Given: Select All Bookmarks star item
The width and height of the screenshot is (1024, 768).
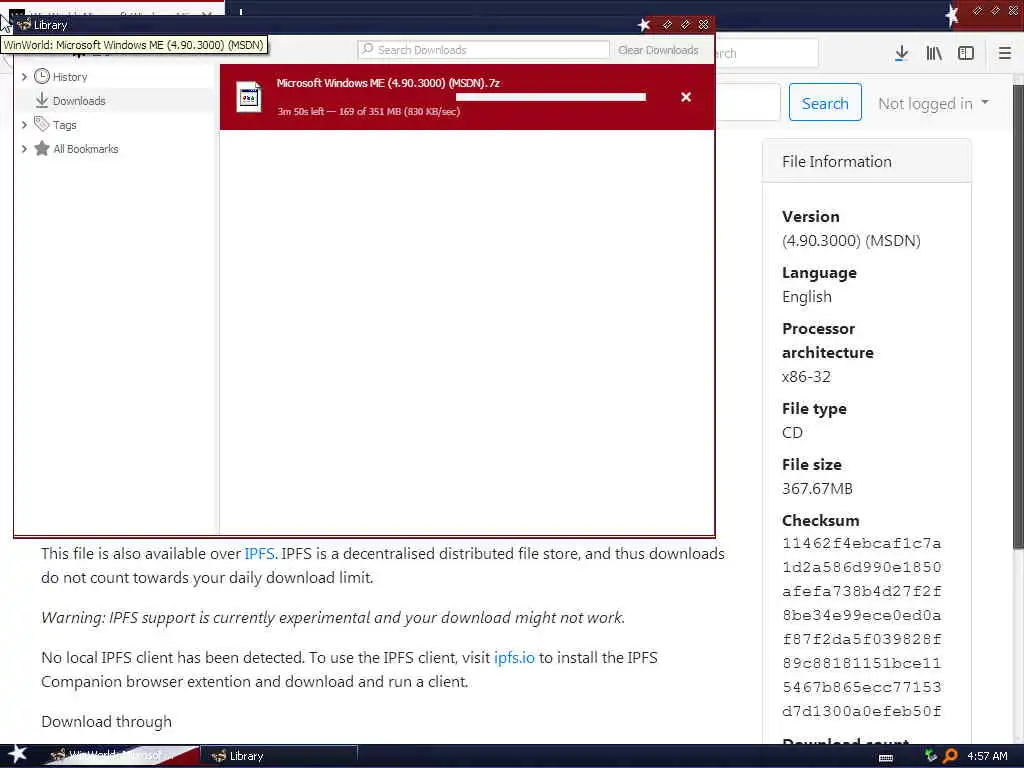Looking at the screenshot, I should point(85,149).
